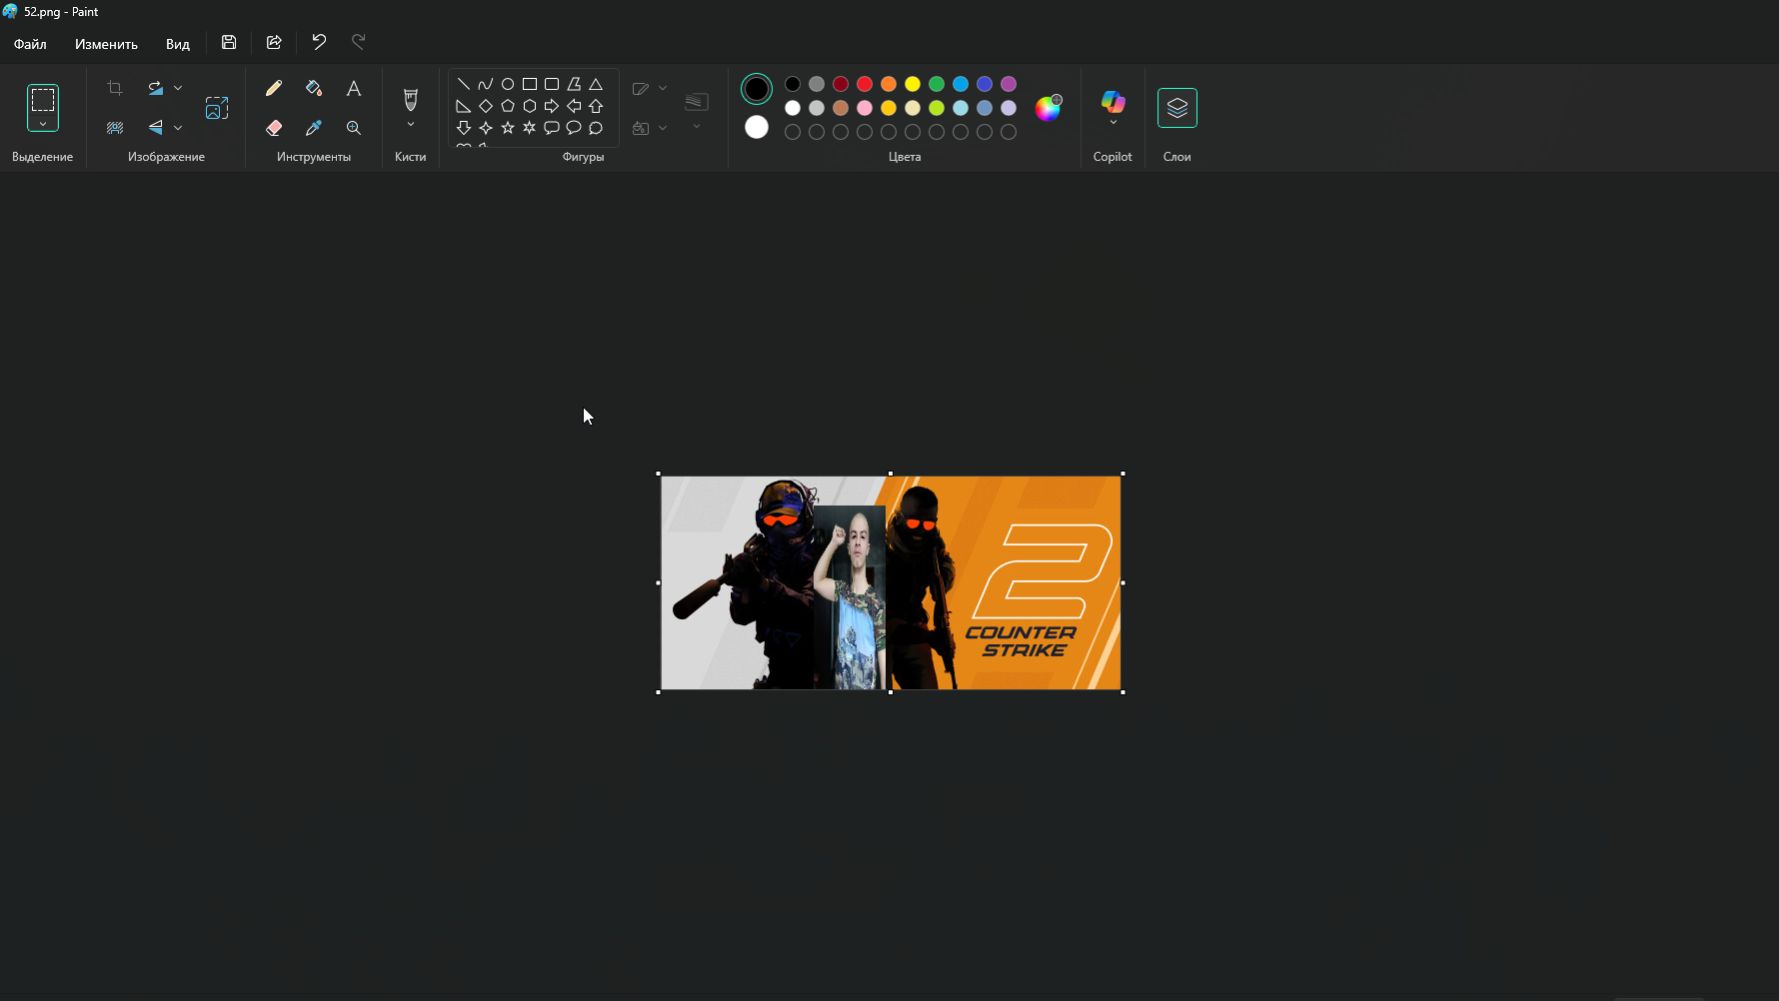Select the Right arrow shape
Screen dimensions: 1779x1001
pos(551,106)
